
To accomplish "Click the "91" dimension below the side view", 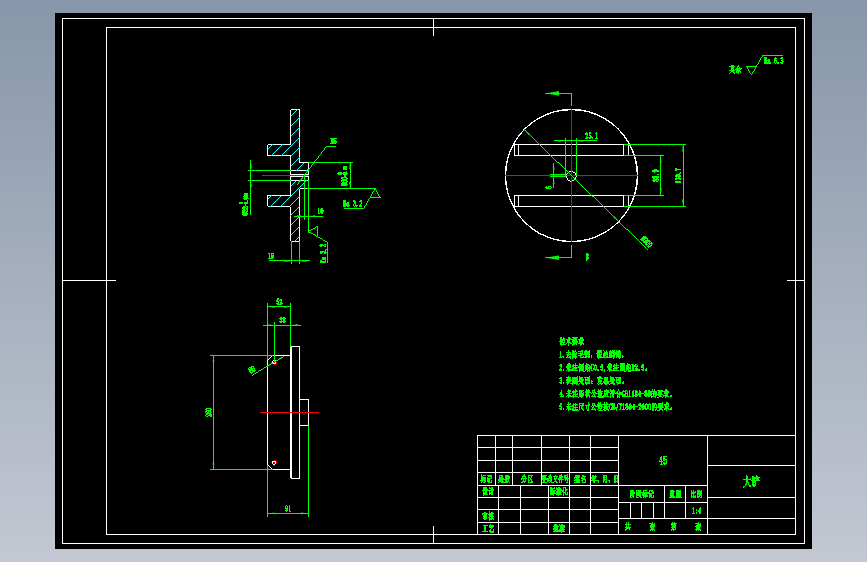I will tap(288, 508).
